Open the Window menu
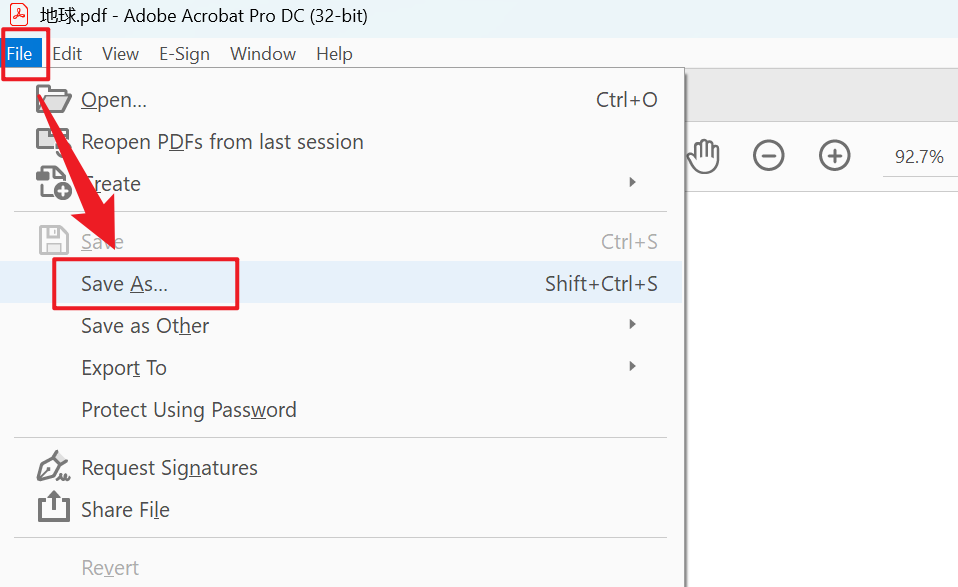Screen dimensions: 958x587 tap(263, 54)
